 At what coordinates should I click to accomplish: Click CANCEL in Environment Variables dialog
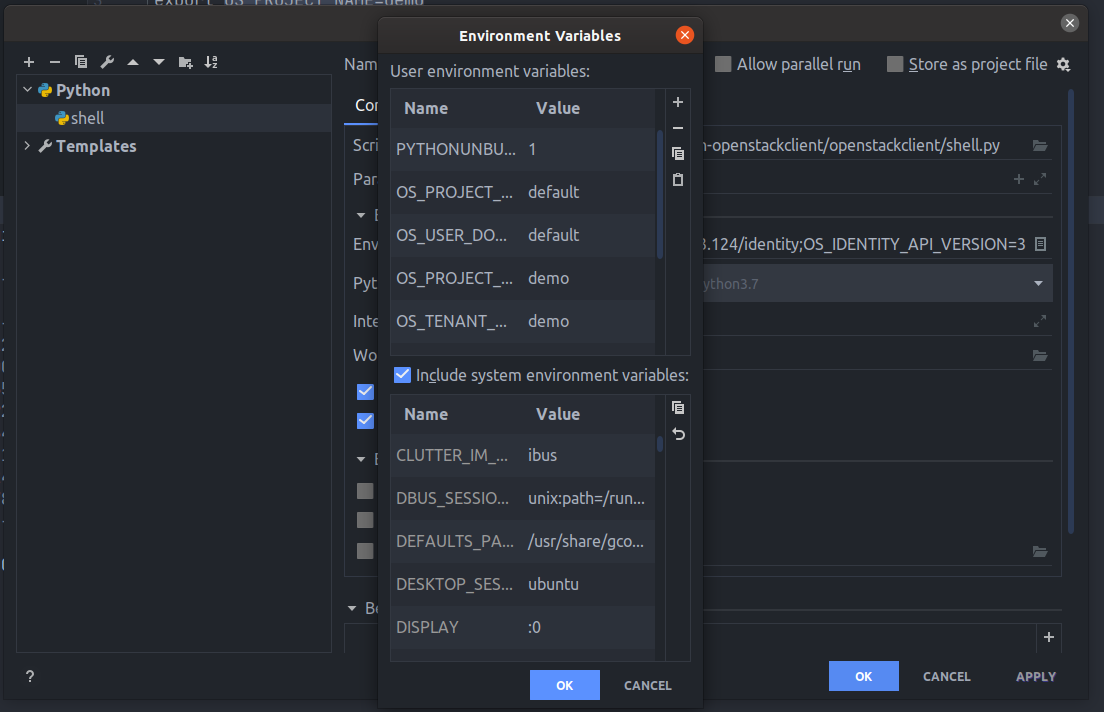click(x=648, y=685)
